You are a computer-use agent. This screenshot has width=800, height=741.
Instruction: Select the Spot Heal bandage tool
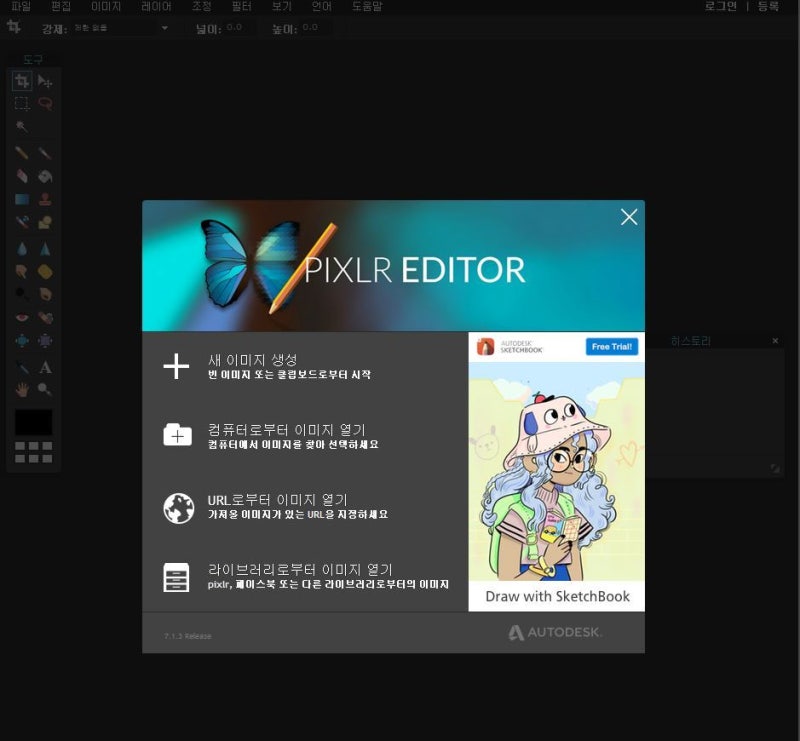click(x=45, y=317)
